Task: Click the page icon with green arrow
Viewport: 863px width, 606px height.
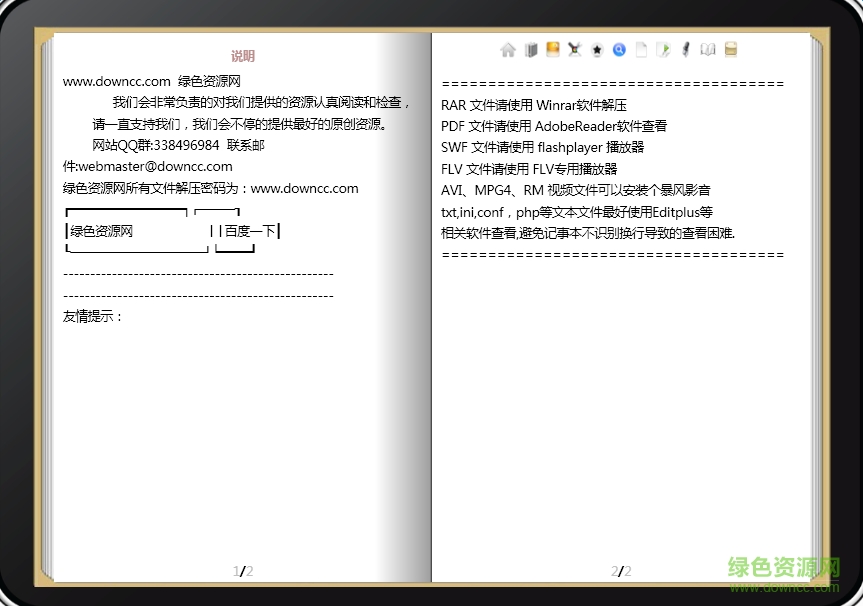Action: (x=663, y=49)
